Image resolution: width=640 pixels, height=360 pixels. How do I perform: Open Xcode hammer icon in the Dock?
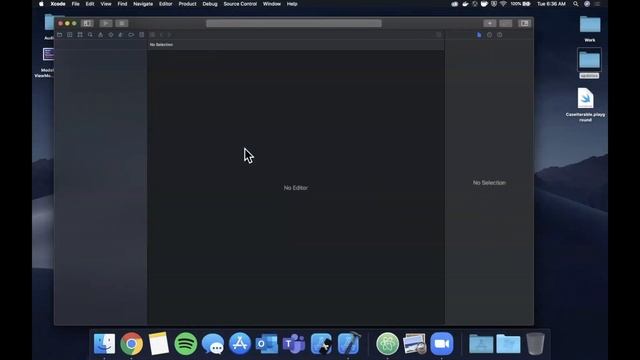tap(348, 344)
